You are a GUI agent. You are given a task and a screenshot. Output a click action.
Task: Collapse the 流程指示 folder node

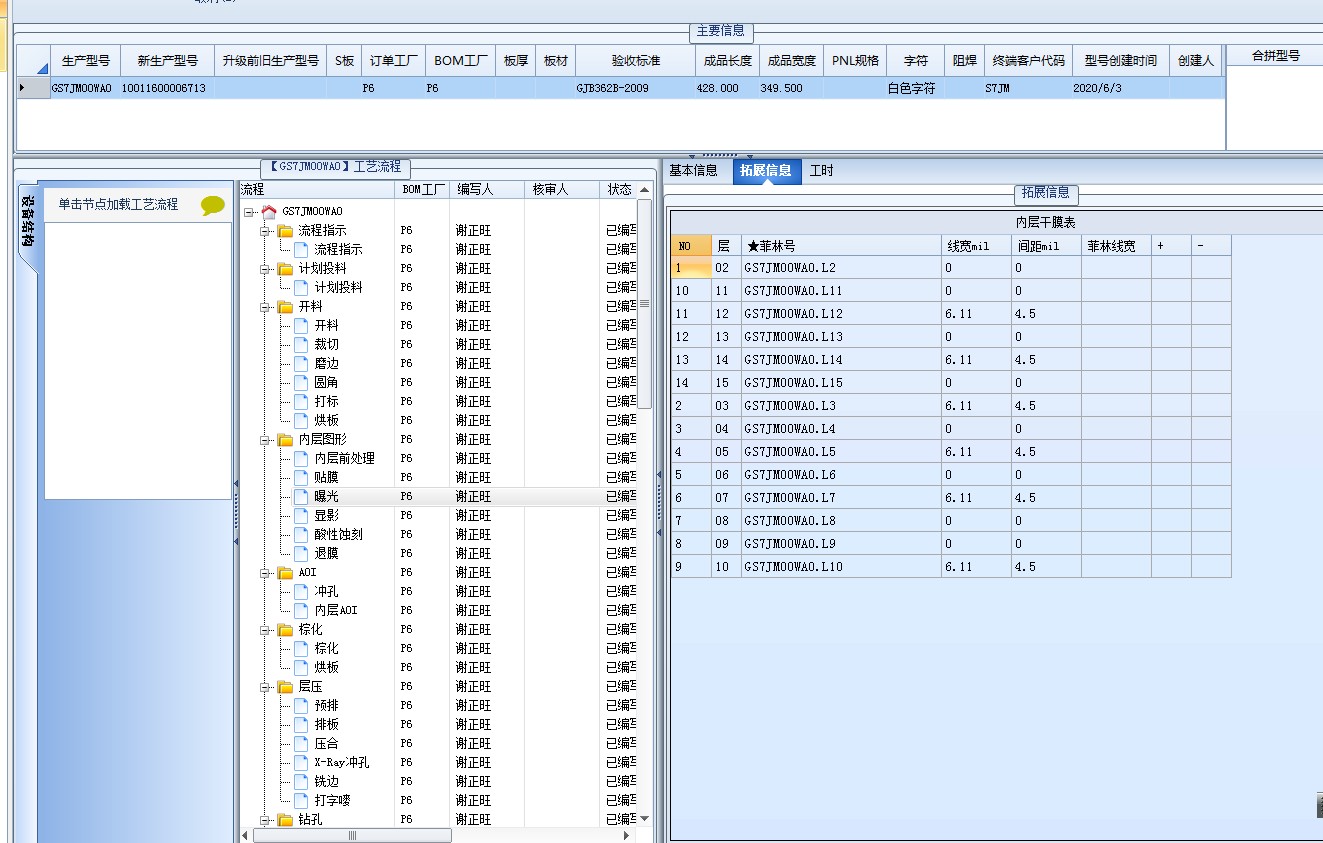(x=267, y=231)
